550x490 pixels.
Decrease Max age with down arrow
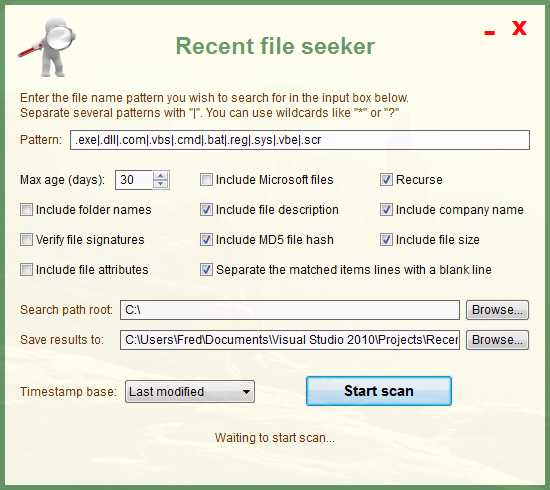click(x=161, y=184)
